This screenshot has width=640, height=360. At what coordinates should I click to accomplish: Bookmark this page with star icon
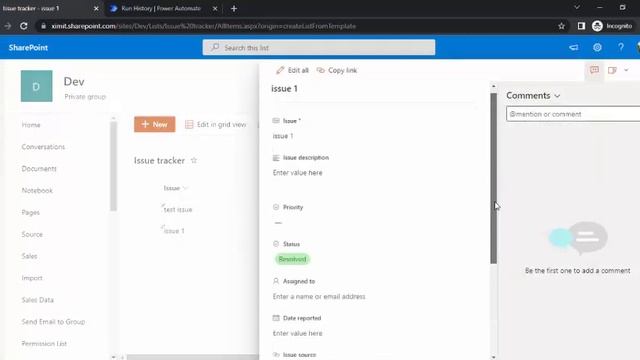[561, 26]
